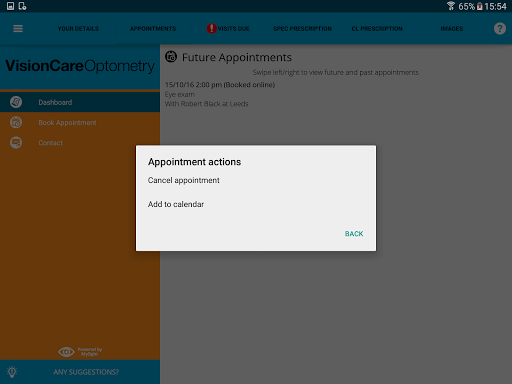Switch to the Your Details tab

tap(78, 29)
